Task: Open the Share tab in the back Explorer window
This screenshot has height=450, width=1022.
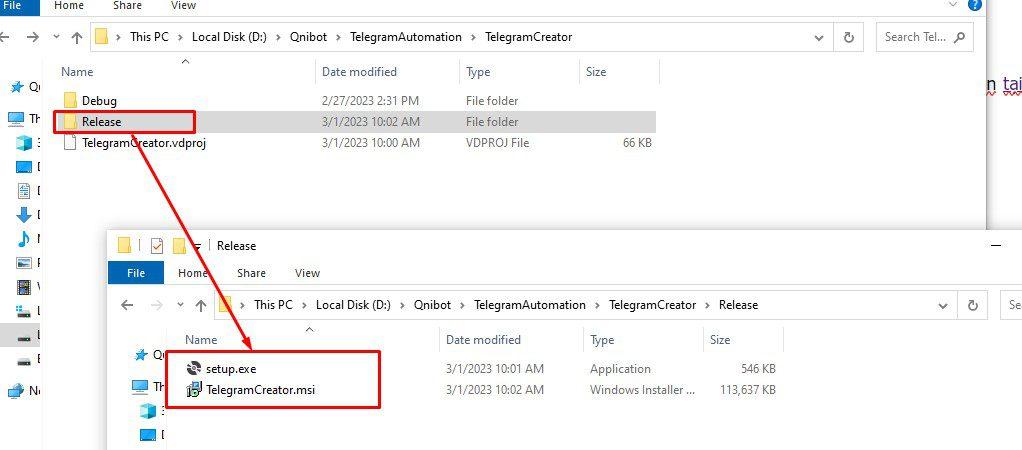Action: pos(127,6)
